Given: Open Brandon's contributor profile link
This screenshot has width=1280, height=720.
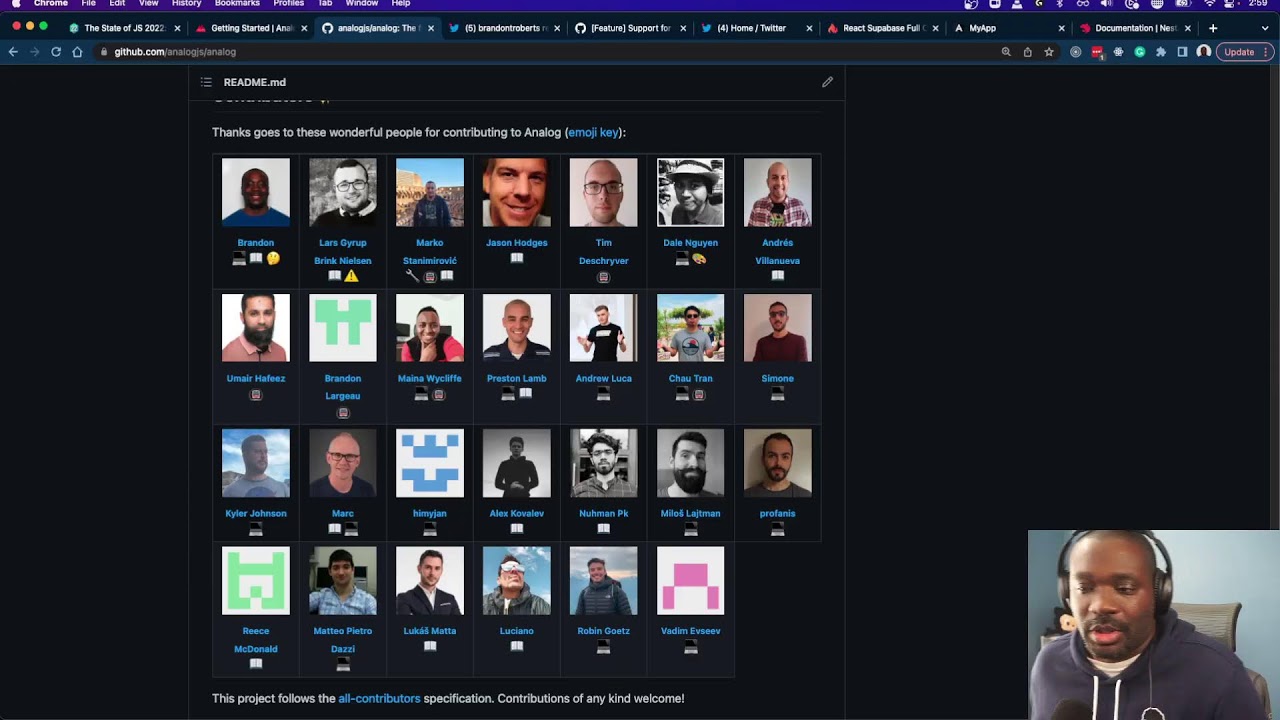Looking at the screenshot, I should 256,243.
